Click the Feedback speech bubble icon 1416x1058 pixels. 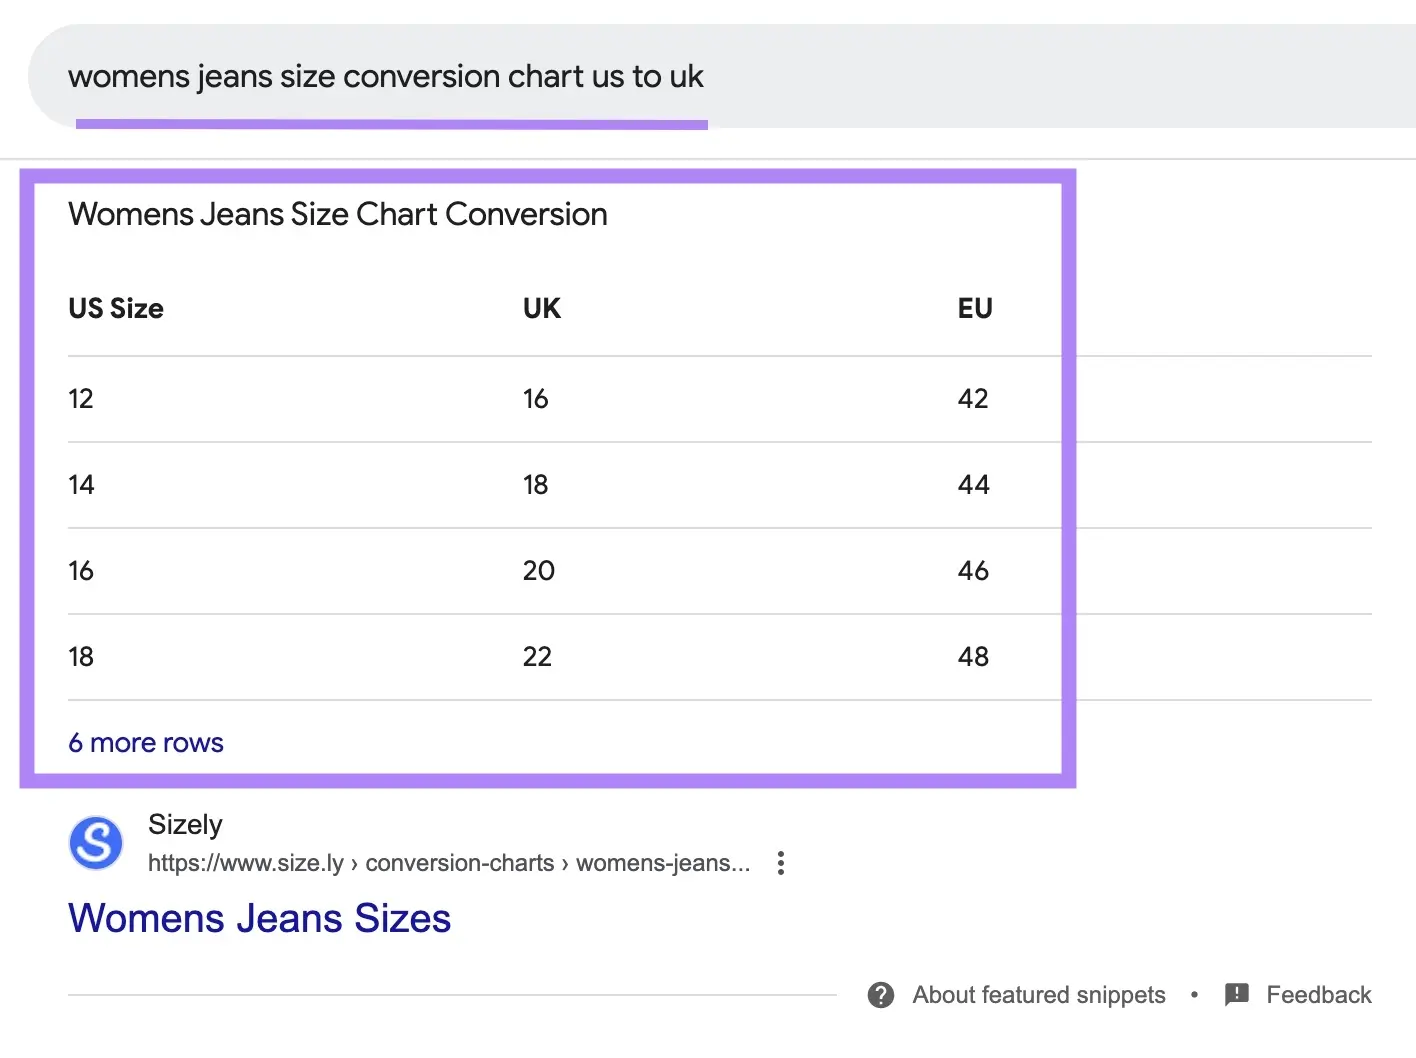pyautogui.click(x=1237, y=994)
